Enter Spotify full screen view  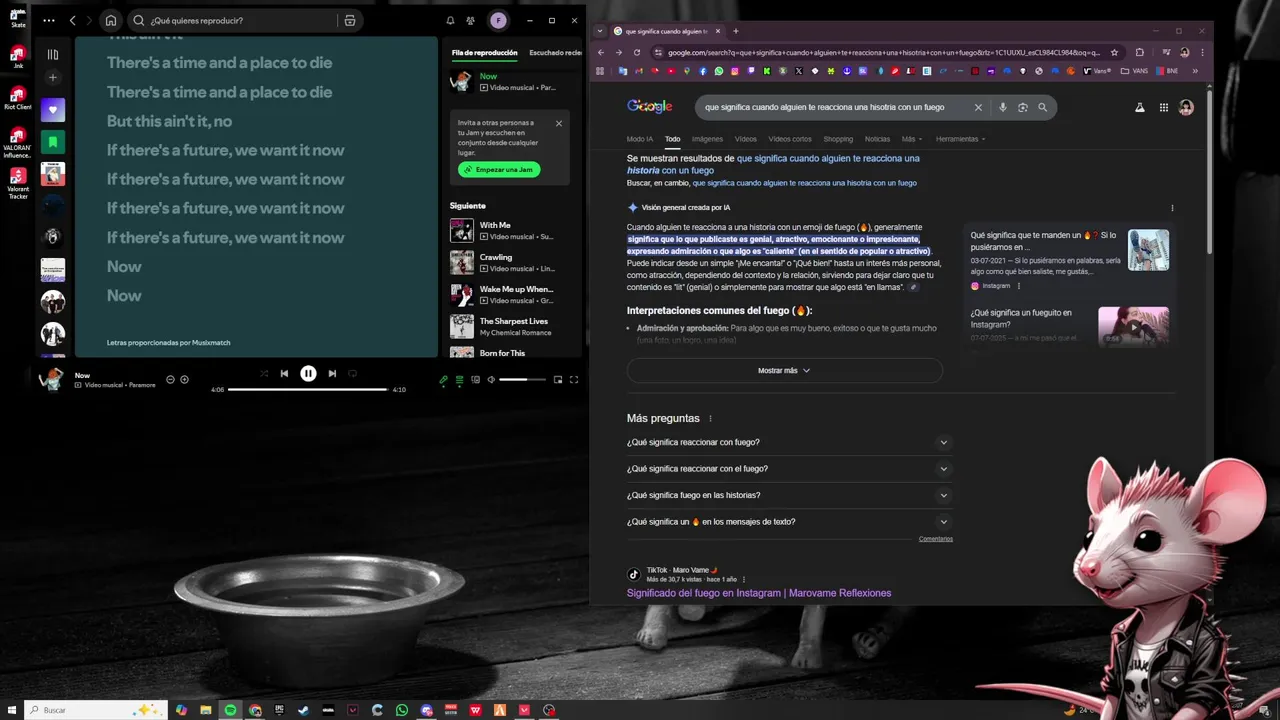point(574,380)
